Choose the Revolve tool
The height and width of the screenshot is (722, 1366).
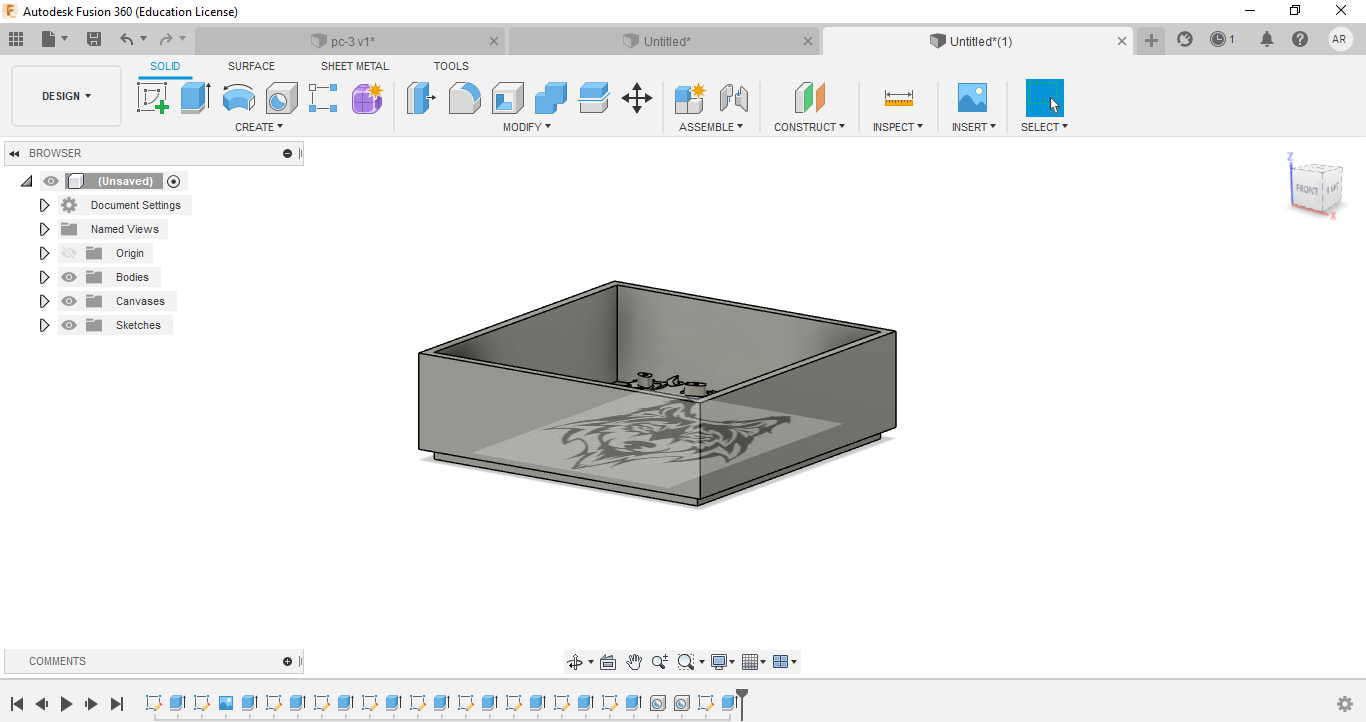239,98
